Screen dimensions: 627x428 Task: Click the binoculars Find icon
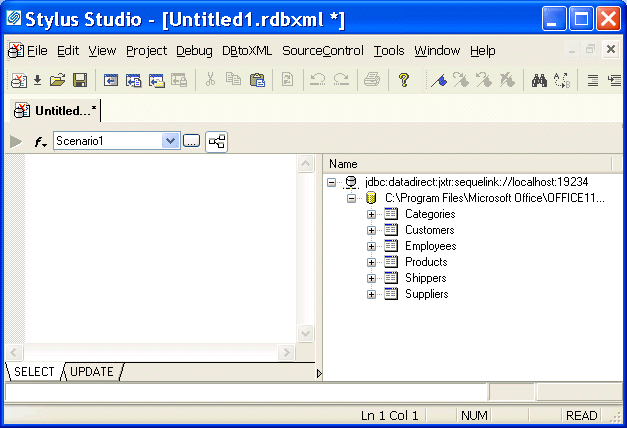(x=539, y=81)
